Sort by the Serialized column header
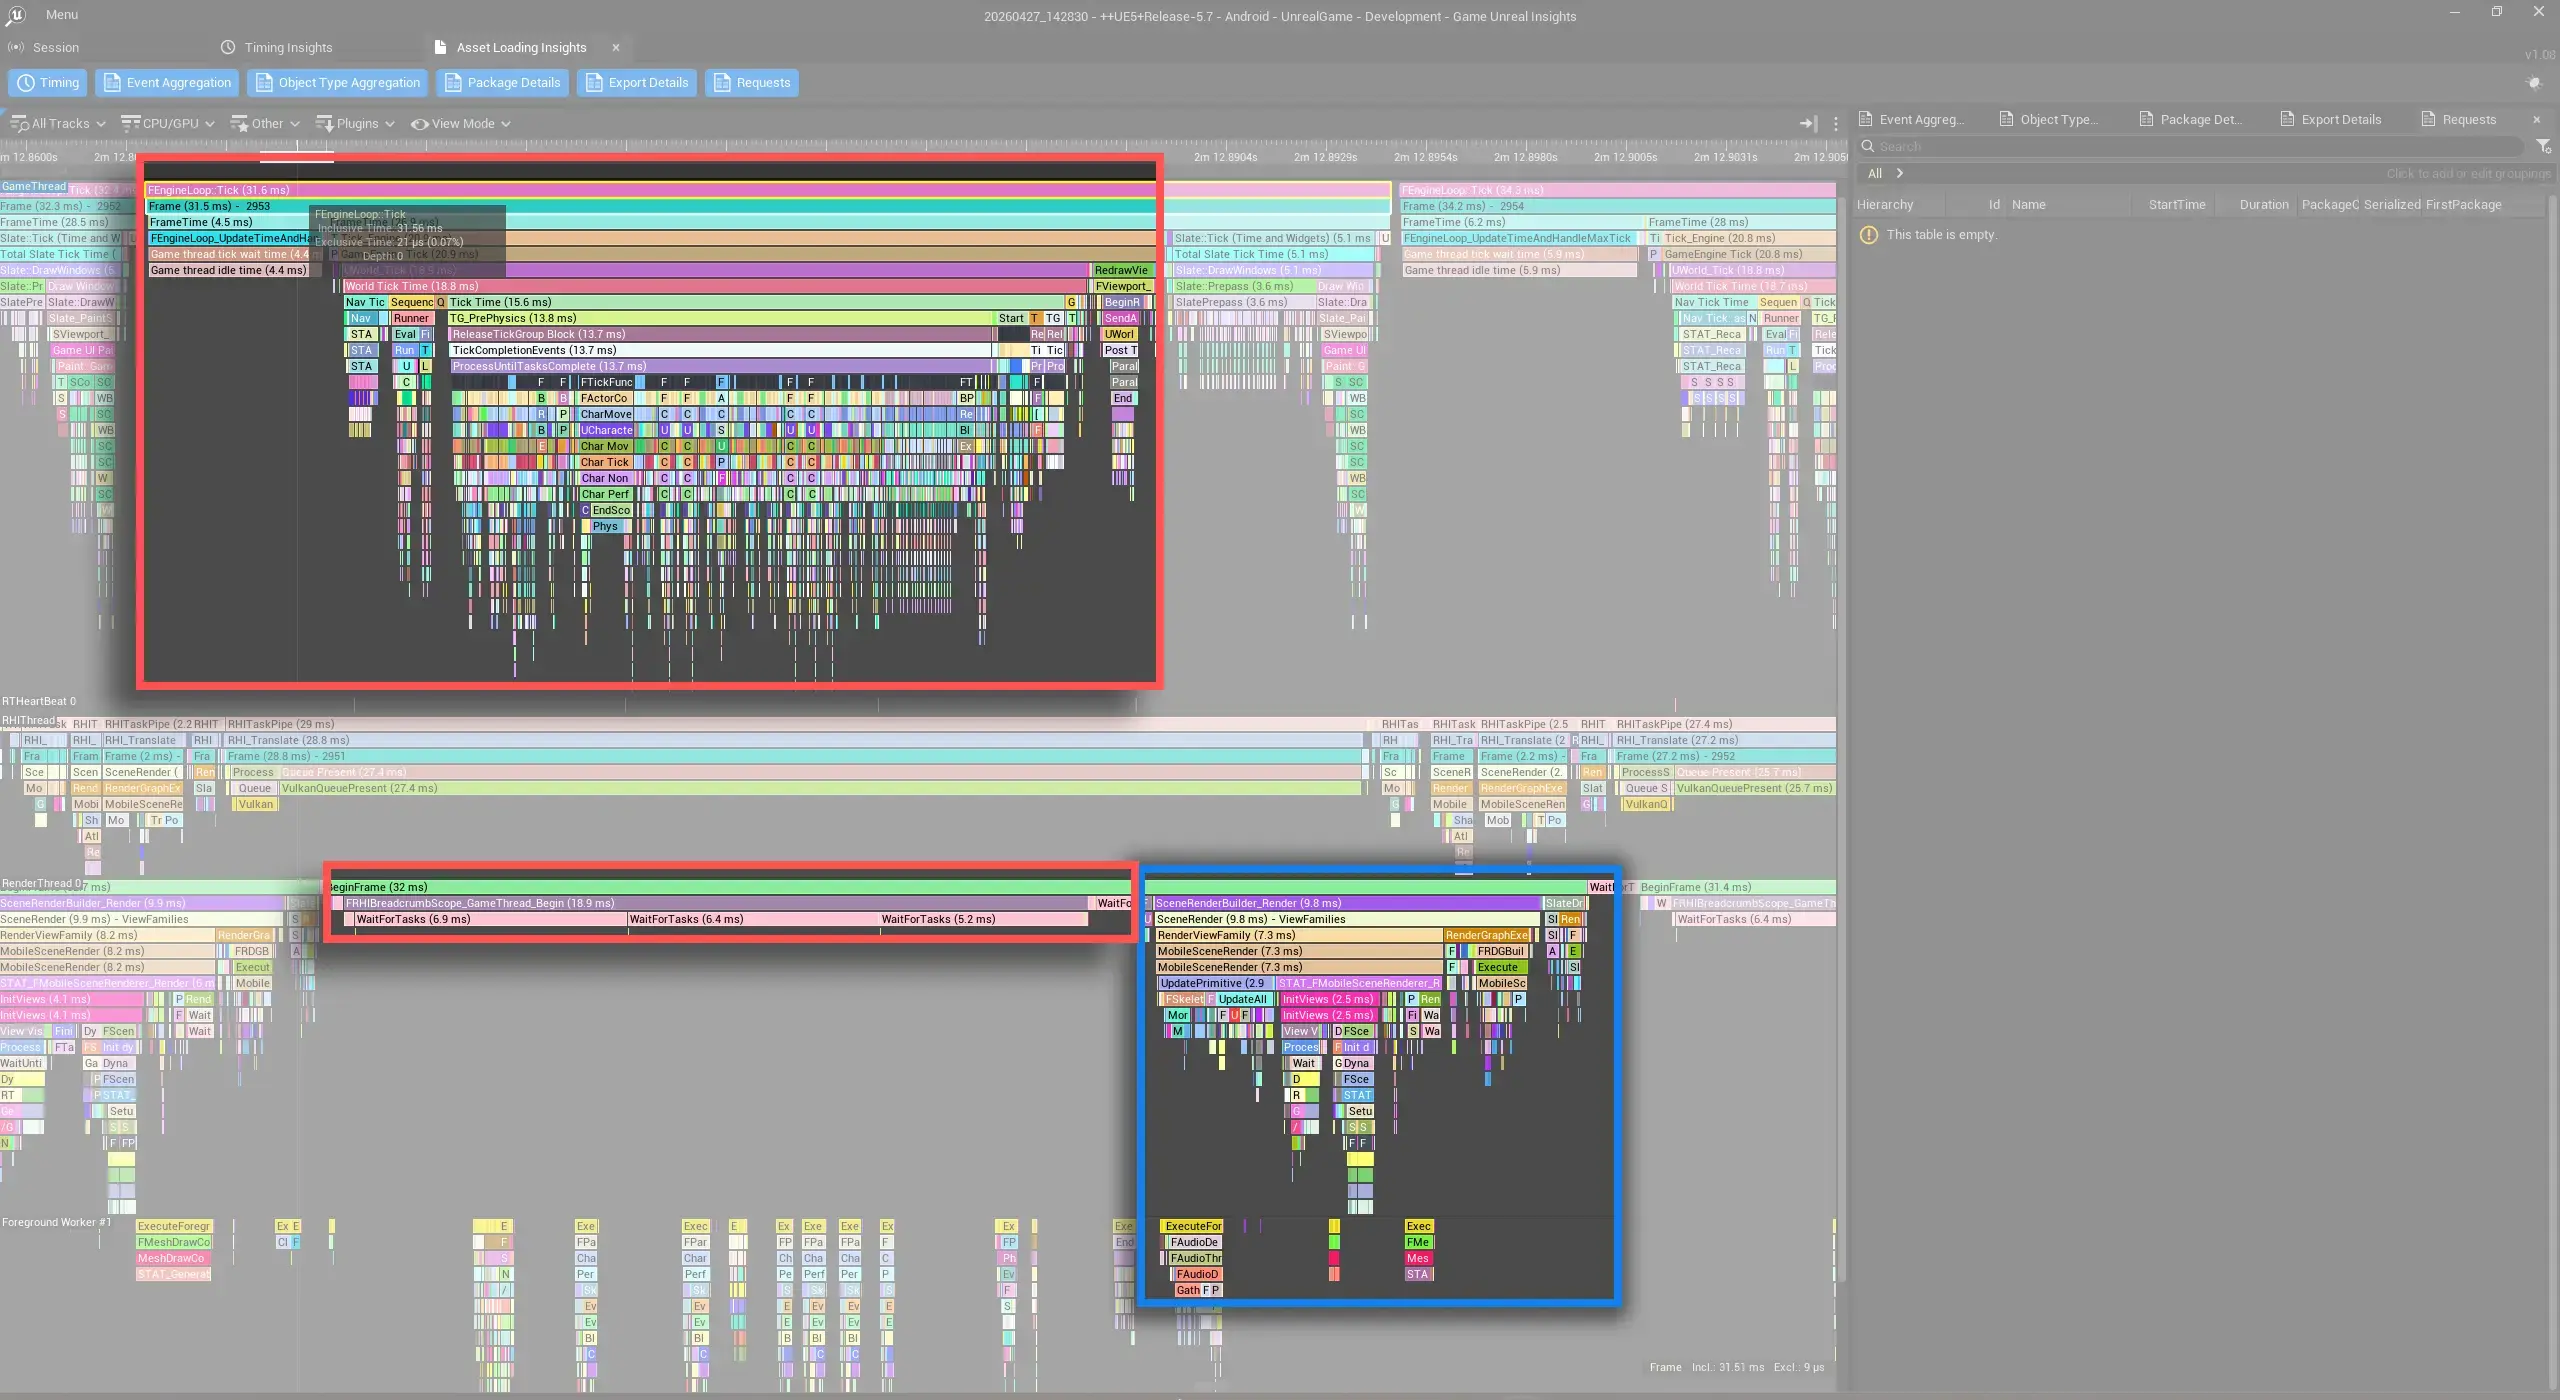Viewport: 2560px width, 1400px height. point(2392,205)
